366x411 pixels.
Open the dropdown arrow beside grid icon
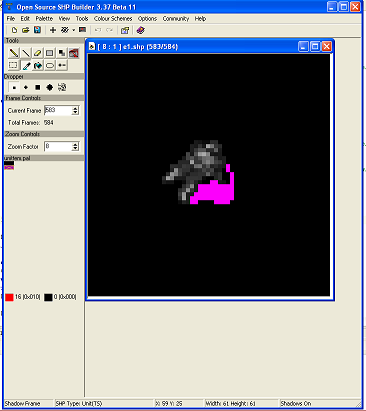click(x=74, y=30)
